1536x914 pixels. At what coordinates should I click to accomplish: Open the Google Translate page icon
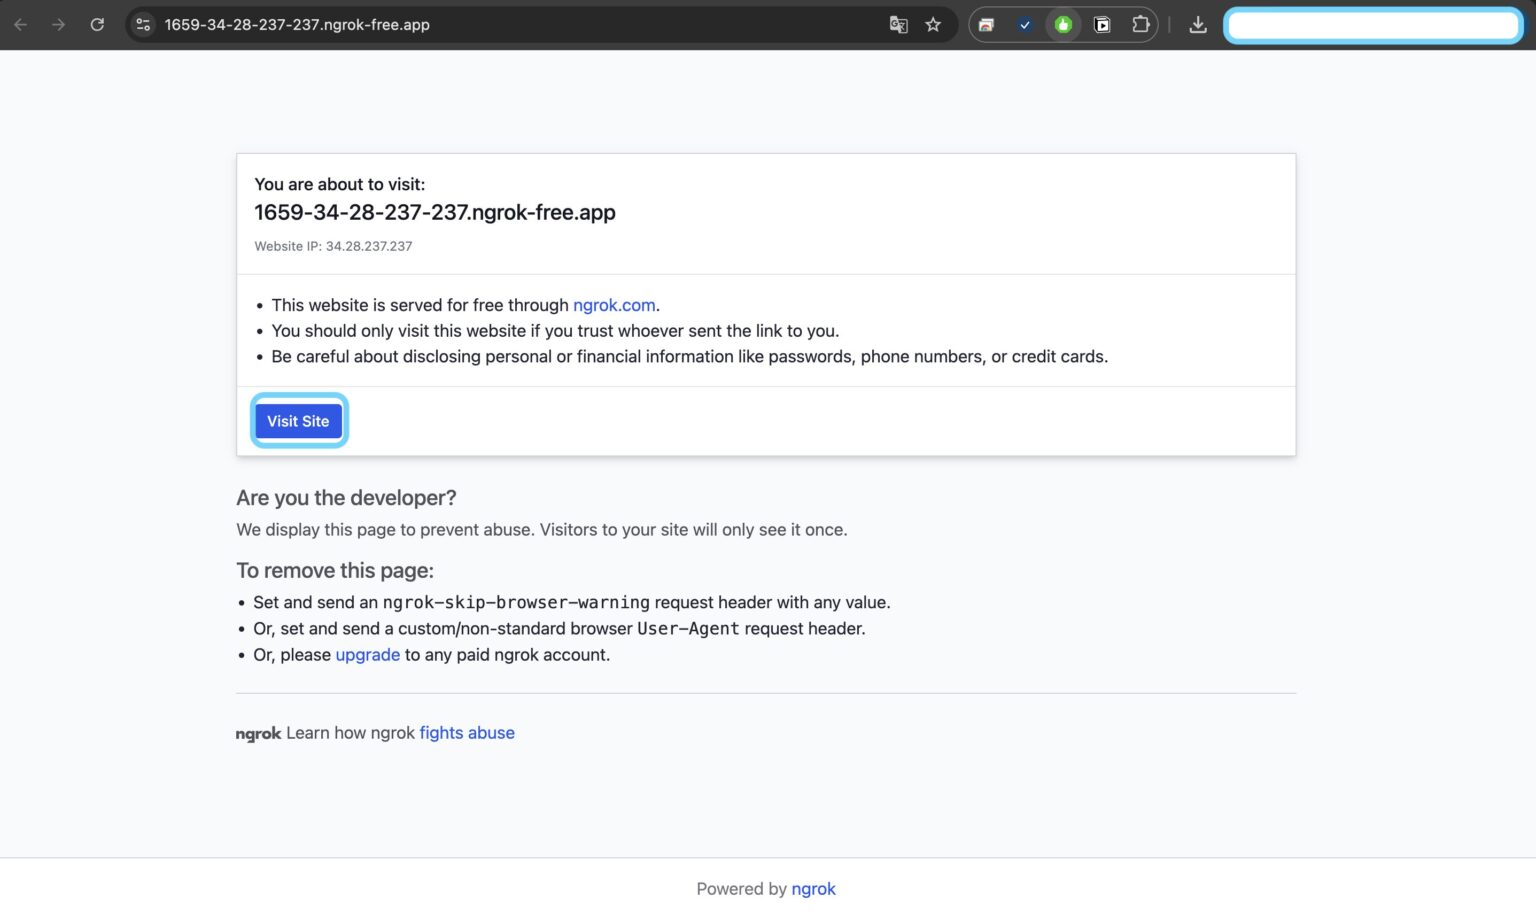(898, 24)
